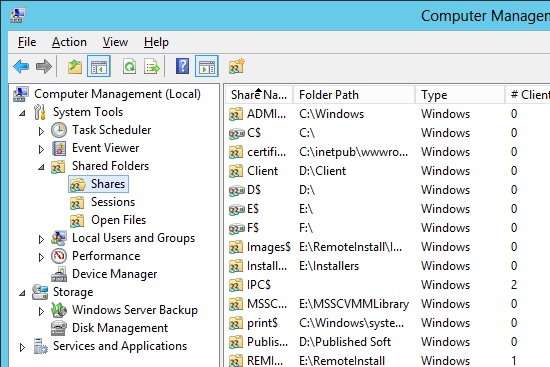Collapse the System Tools tree node
The width and height of the screenshot is (550, 367).
pos(22,113)
